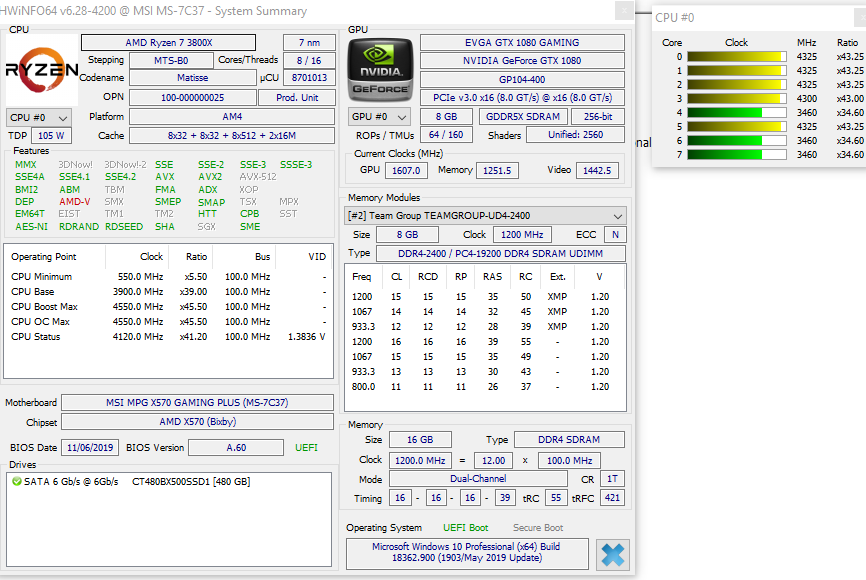Viewport: 866px width, 580px height.
Task: Click the UEFI Boot indicator
Action: click(466, 528)
